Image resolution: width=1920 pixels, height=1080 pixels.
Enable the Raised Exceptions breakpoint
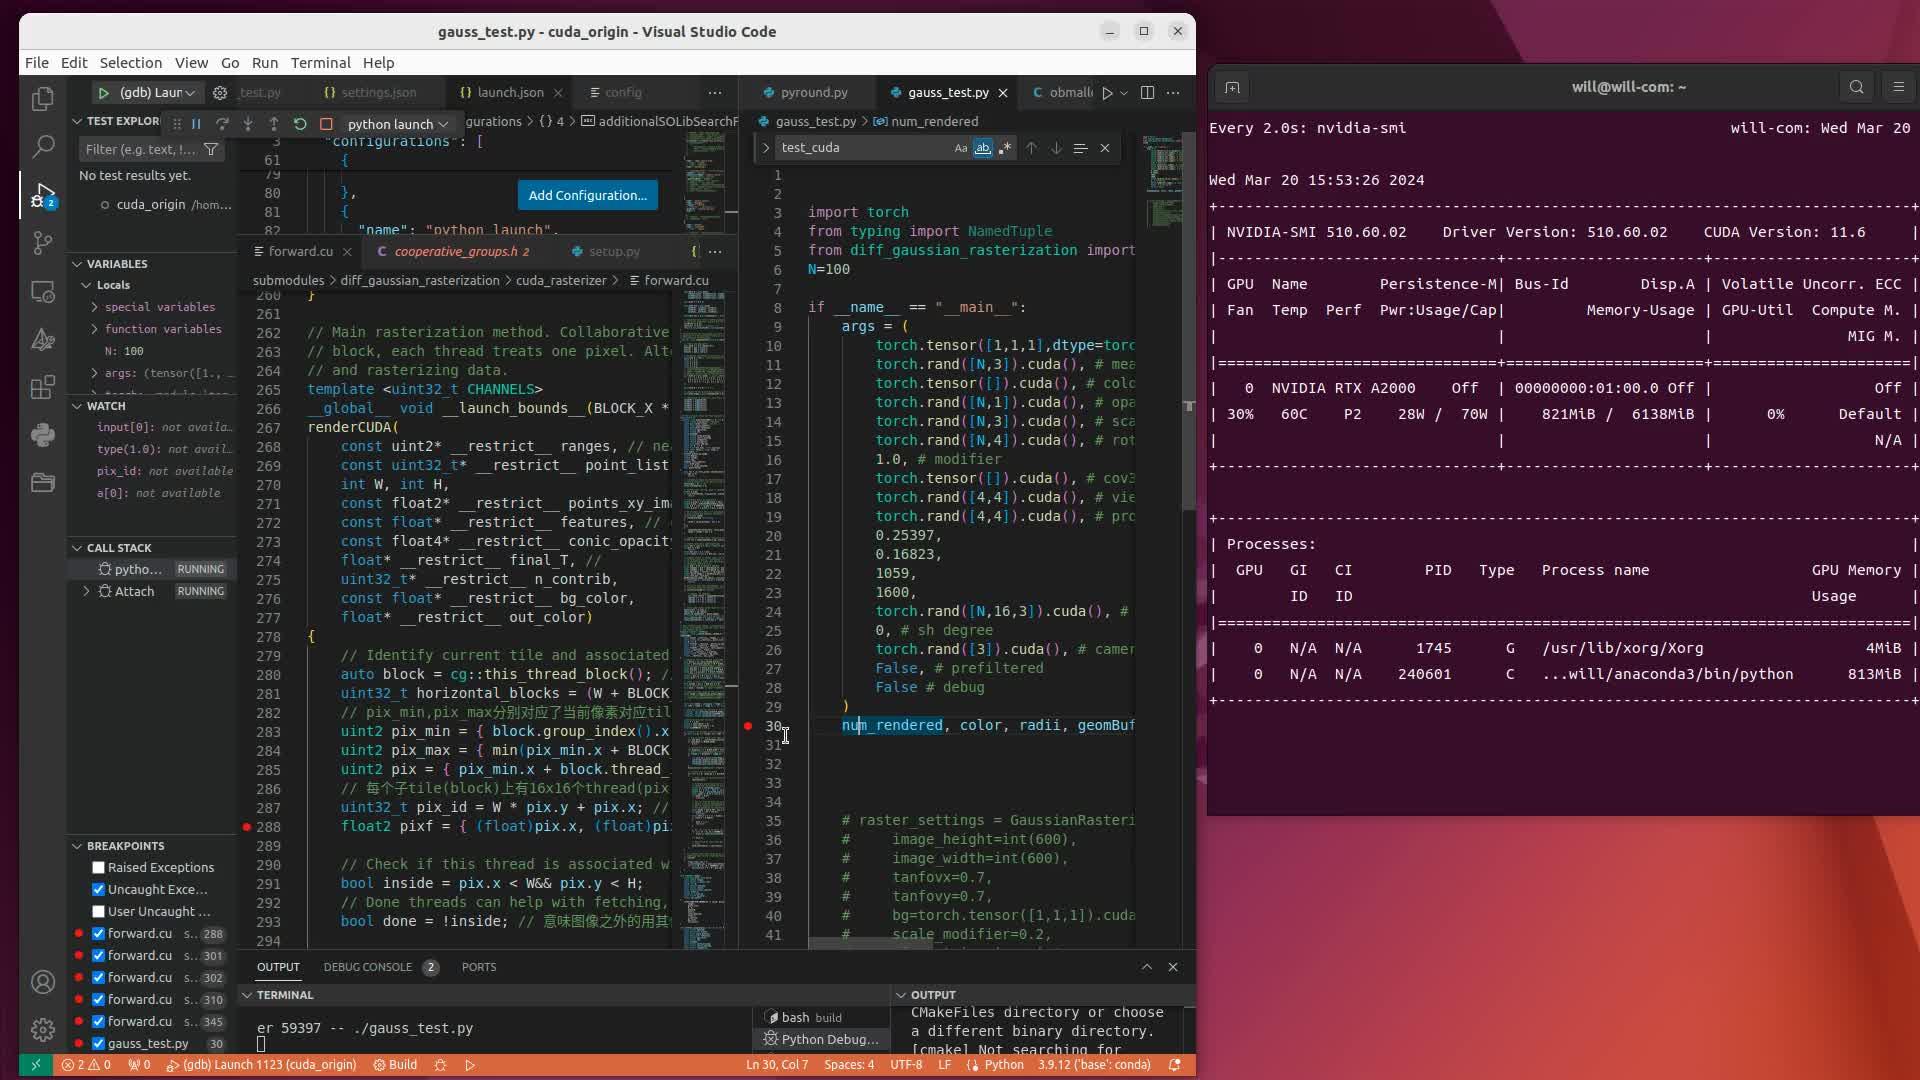98,867
